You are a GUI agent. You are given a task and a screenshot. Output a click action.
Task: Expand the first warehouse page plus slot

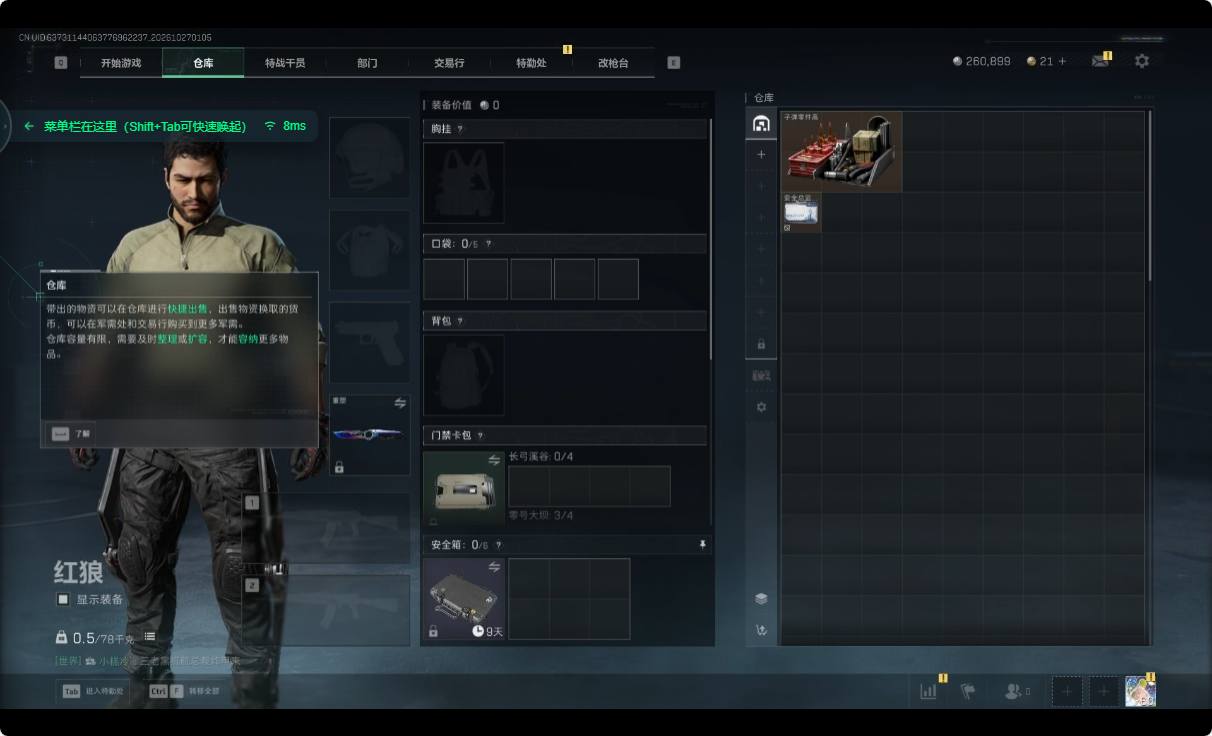coord(761,155)
